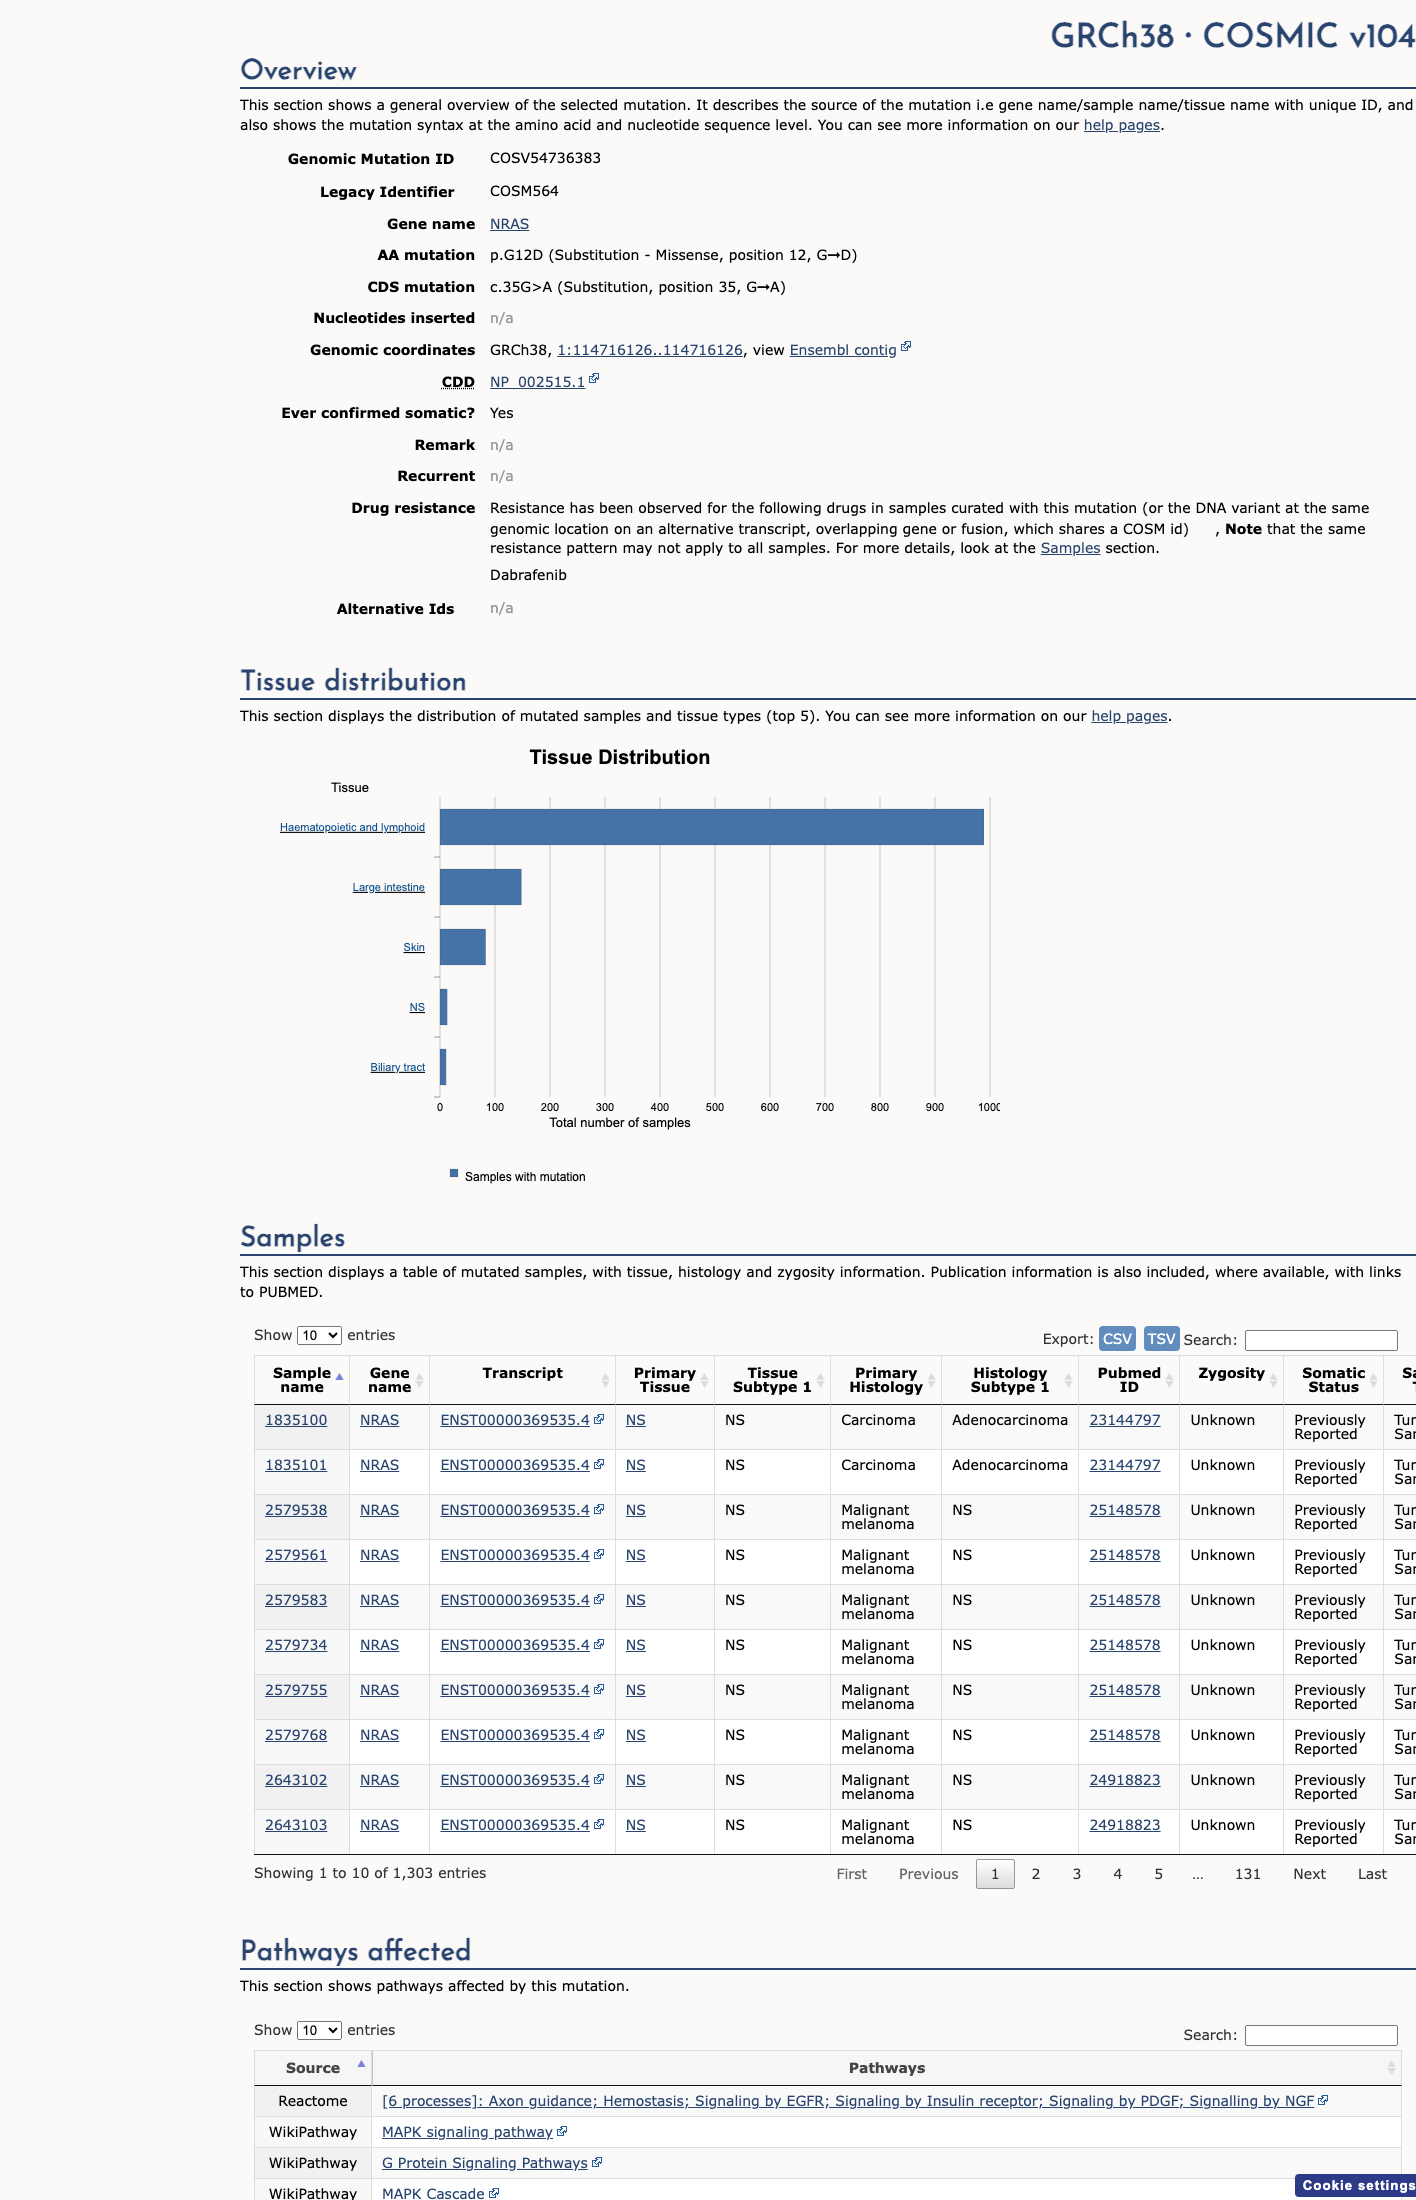The height and width of the screenshot is (2200, 1416).
Task: Jump to page 131 of samples
Action: (x=1248, y=1874)
